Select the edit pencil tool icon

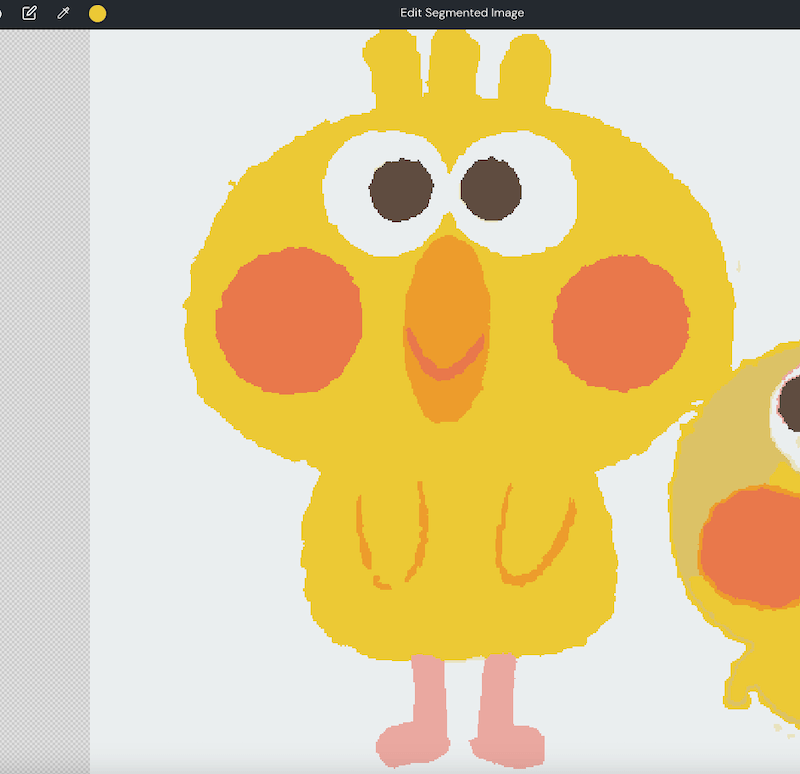[29, 13]
